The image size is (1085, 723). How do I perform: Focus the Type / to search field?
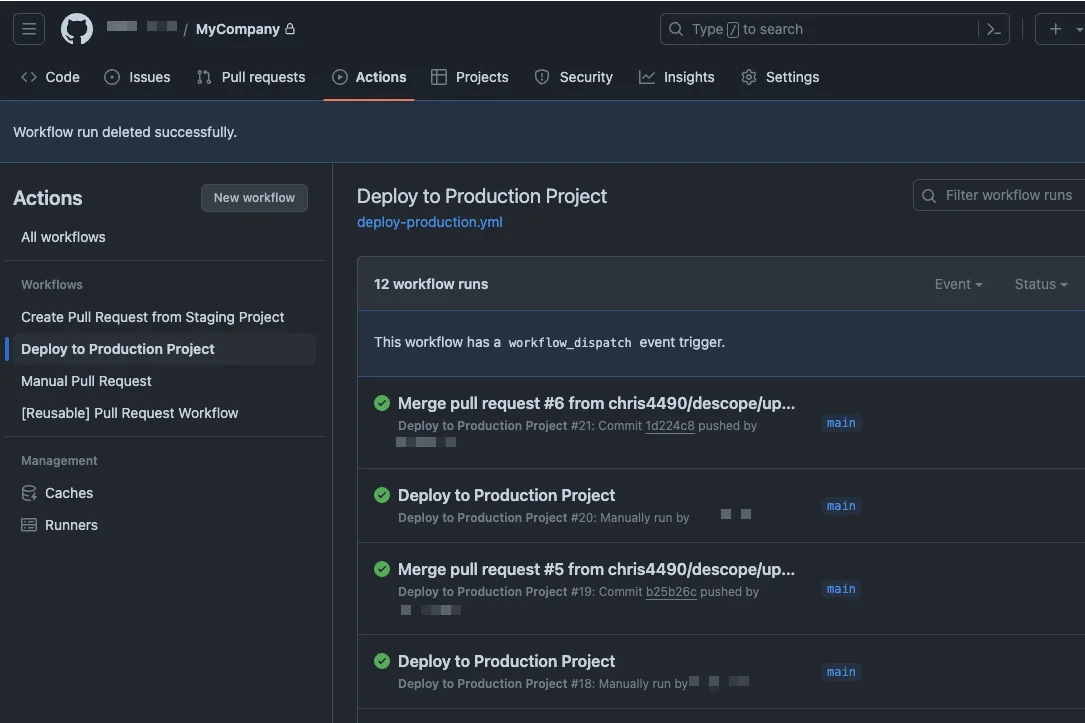pos(835,29)
